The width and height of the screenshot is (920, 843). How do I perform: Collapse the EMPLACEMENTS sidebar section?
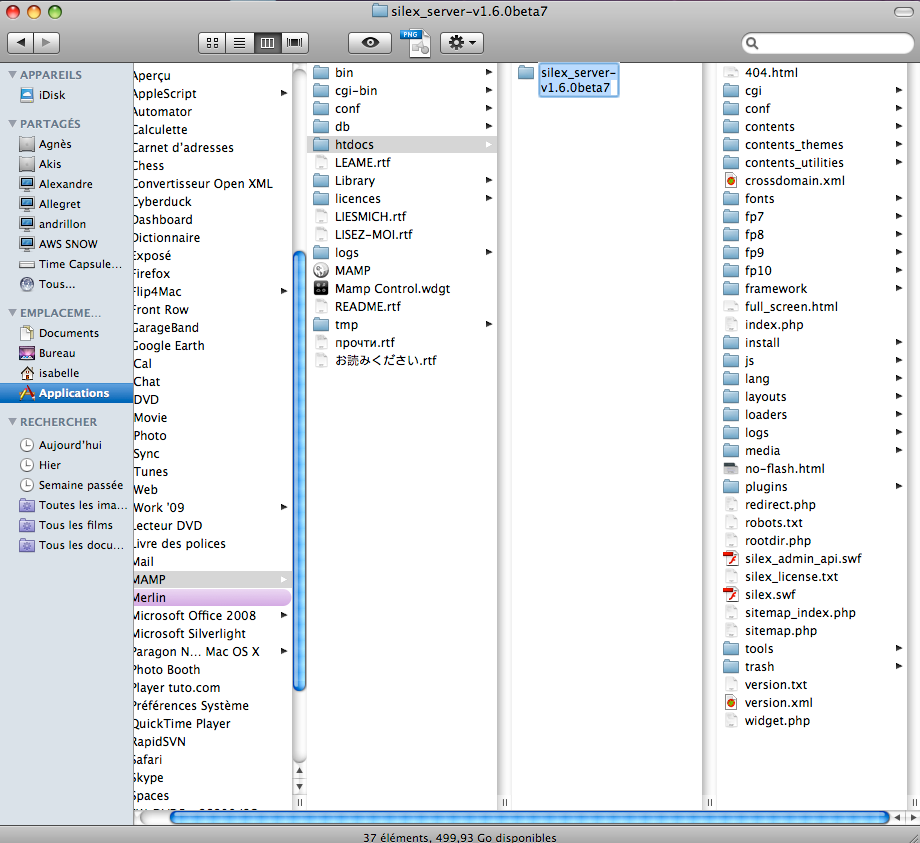pos(12,313)
